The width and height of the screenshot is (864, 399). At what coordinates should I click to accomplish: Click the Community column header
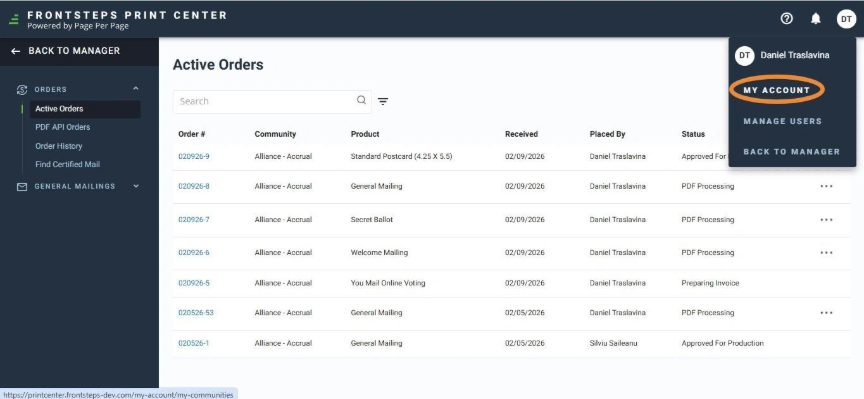coord(275,134)
